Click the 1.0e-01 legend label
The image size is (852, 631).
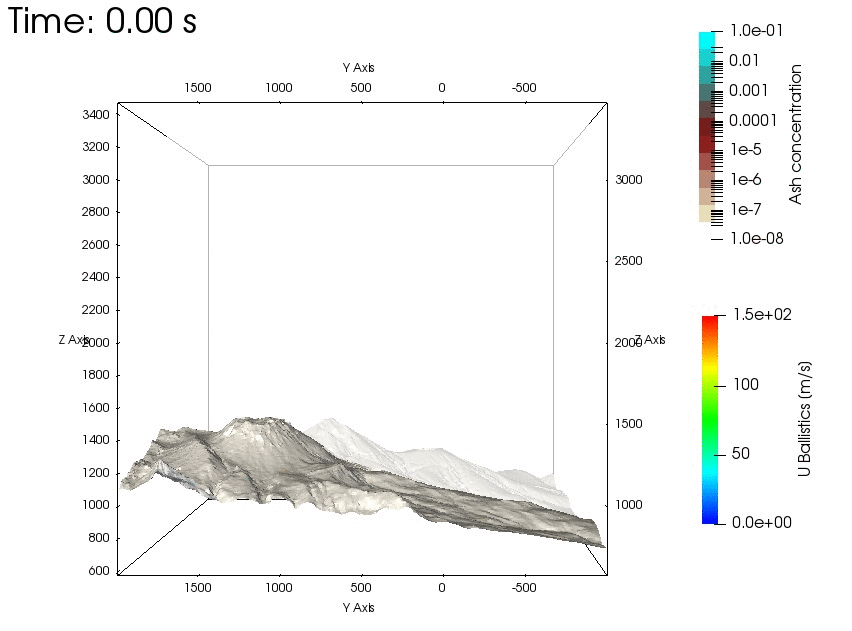click(756, 30)
